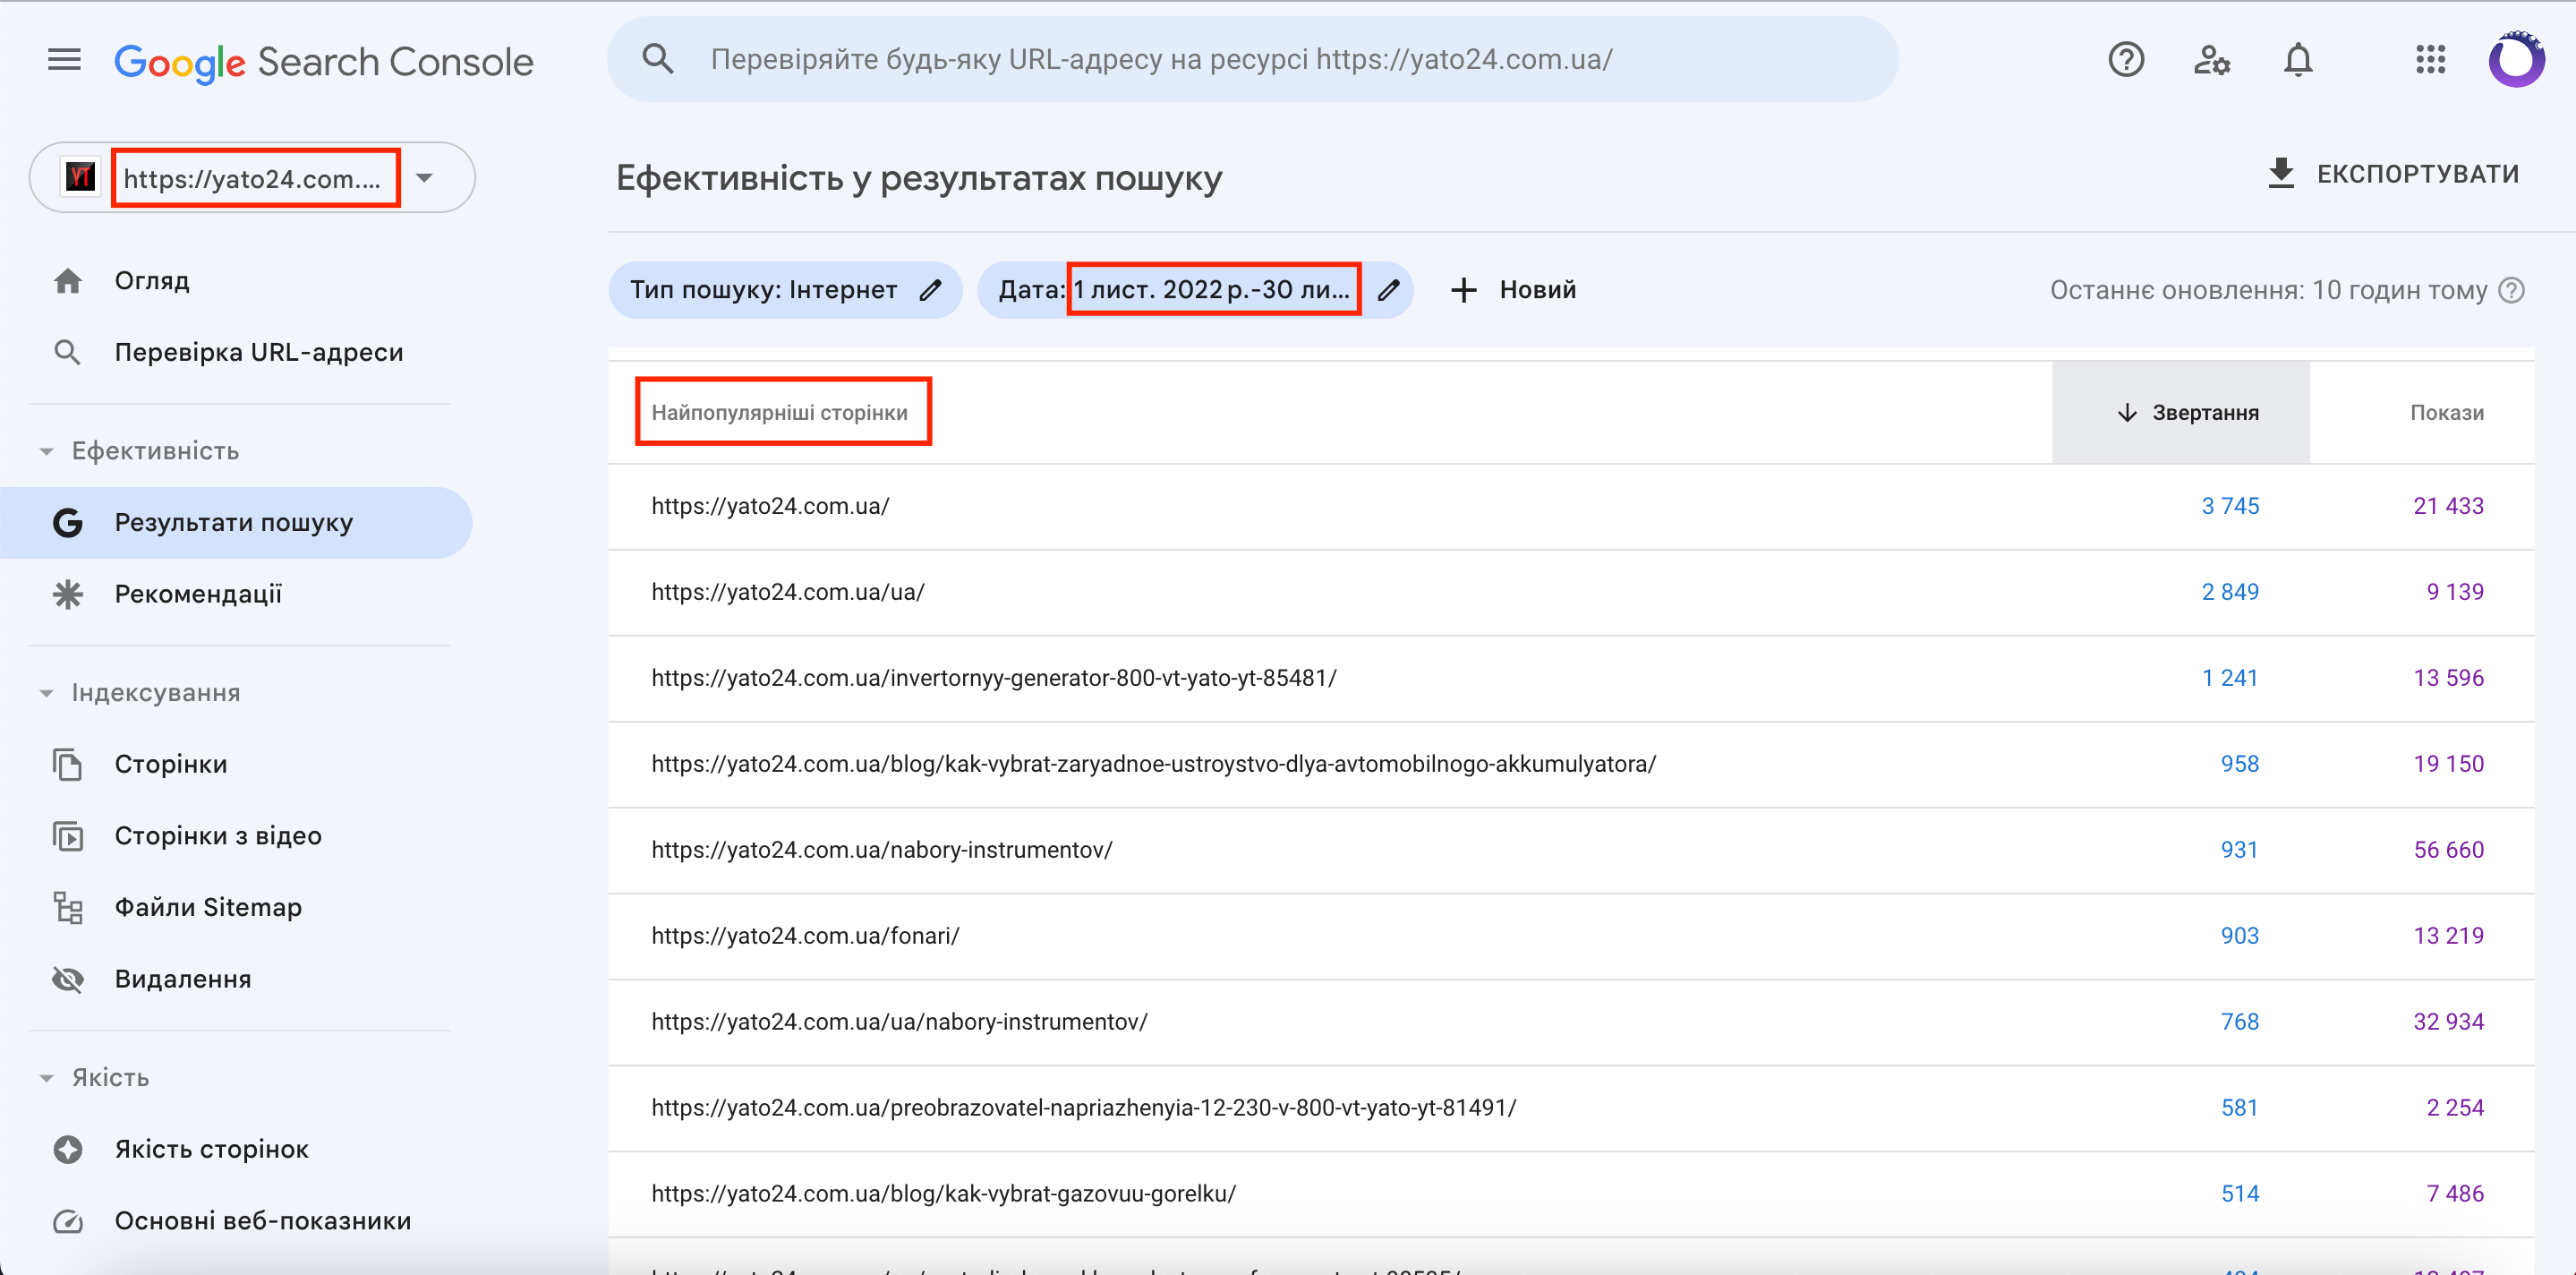Image resolution: width=2576 pixels, height=1275 pixels.
Task: Collapse the Індексування section
Action: (46, 693)
